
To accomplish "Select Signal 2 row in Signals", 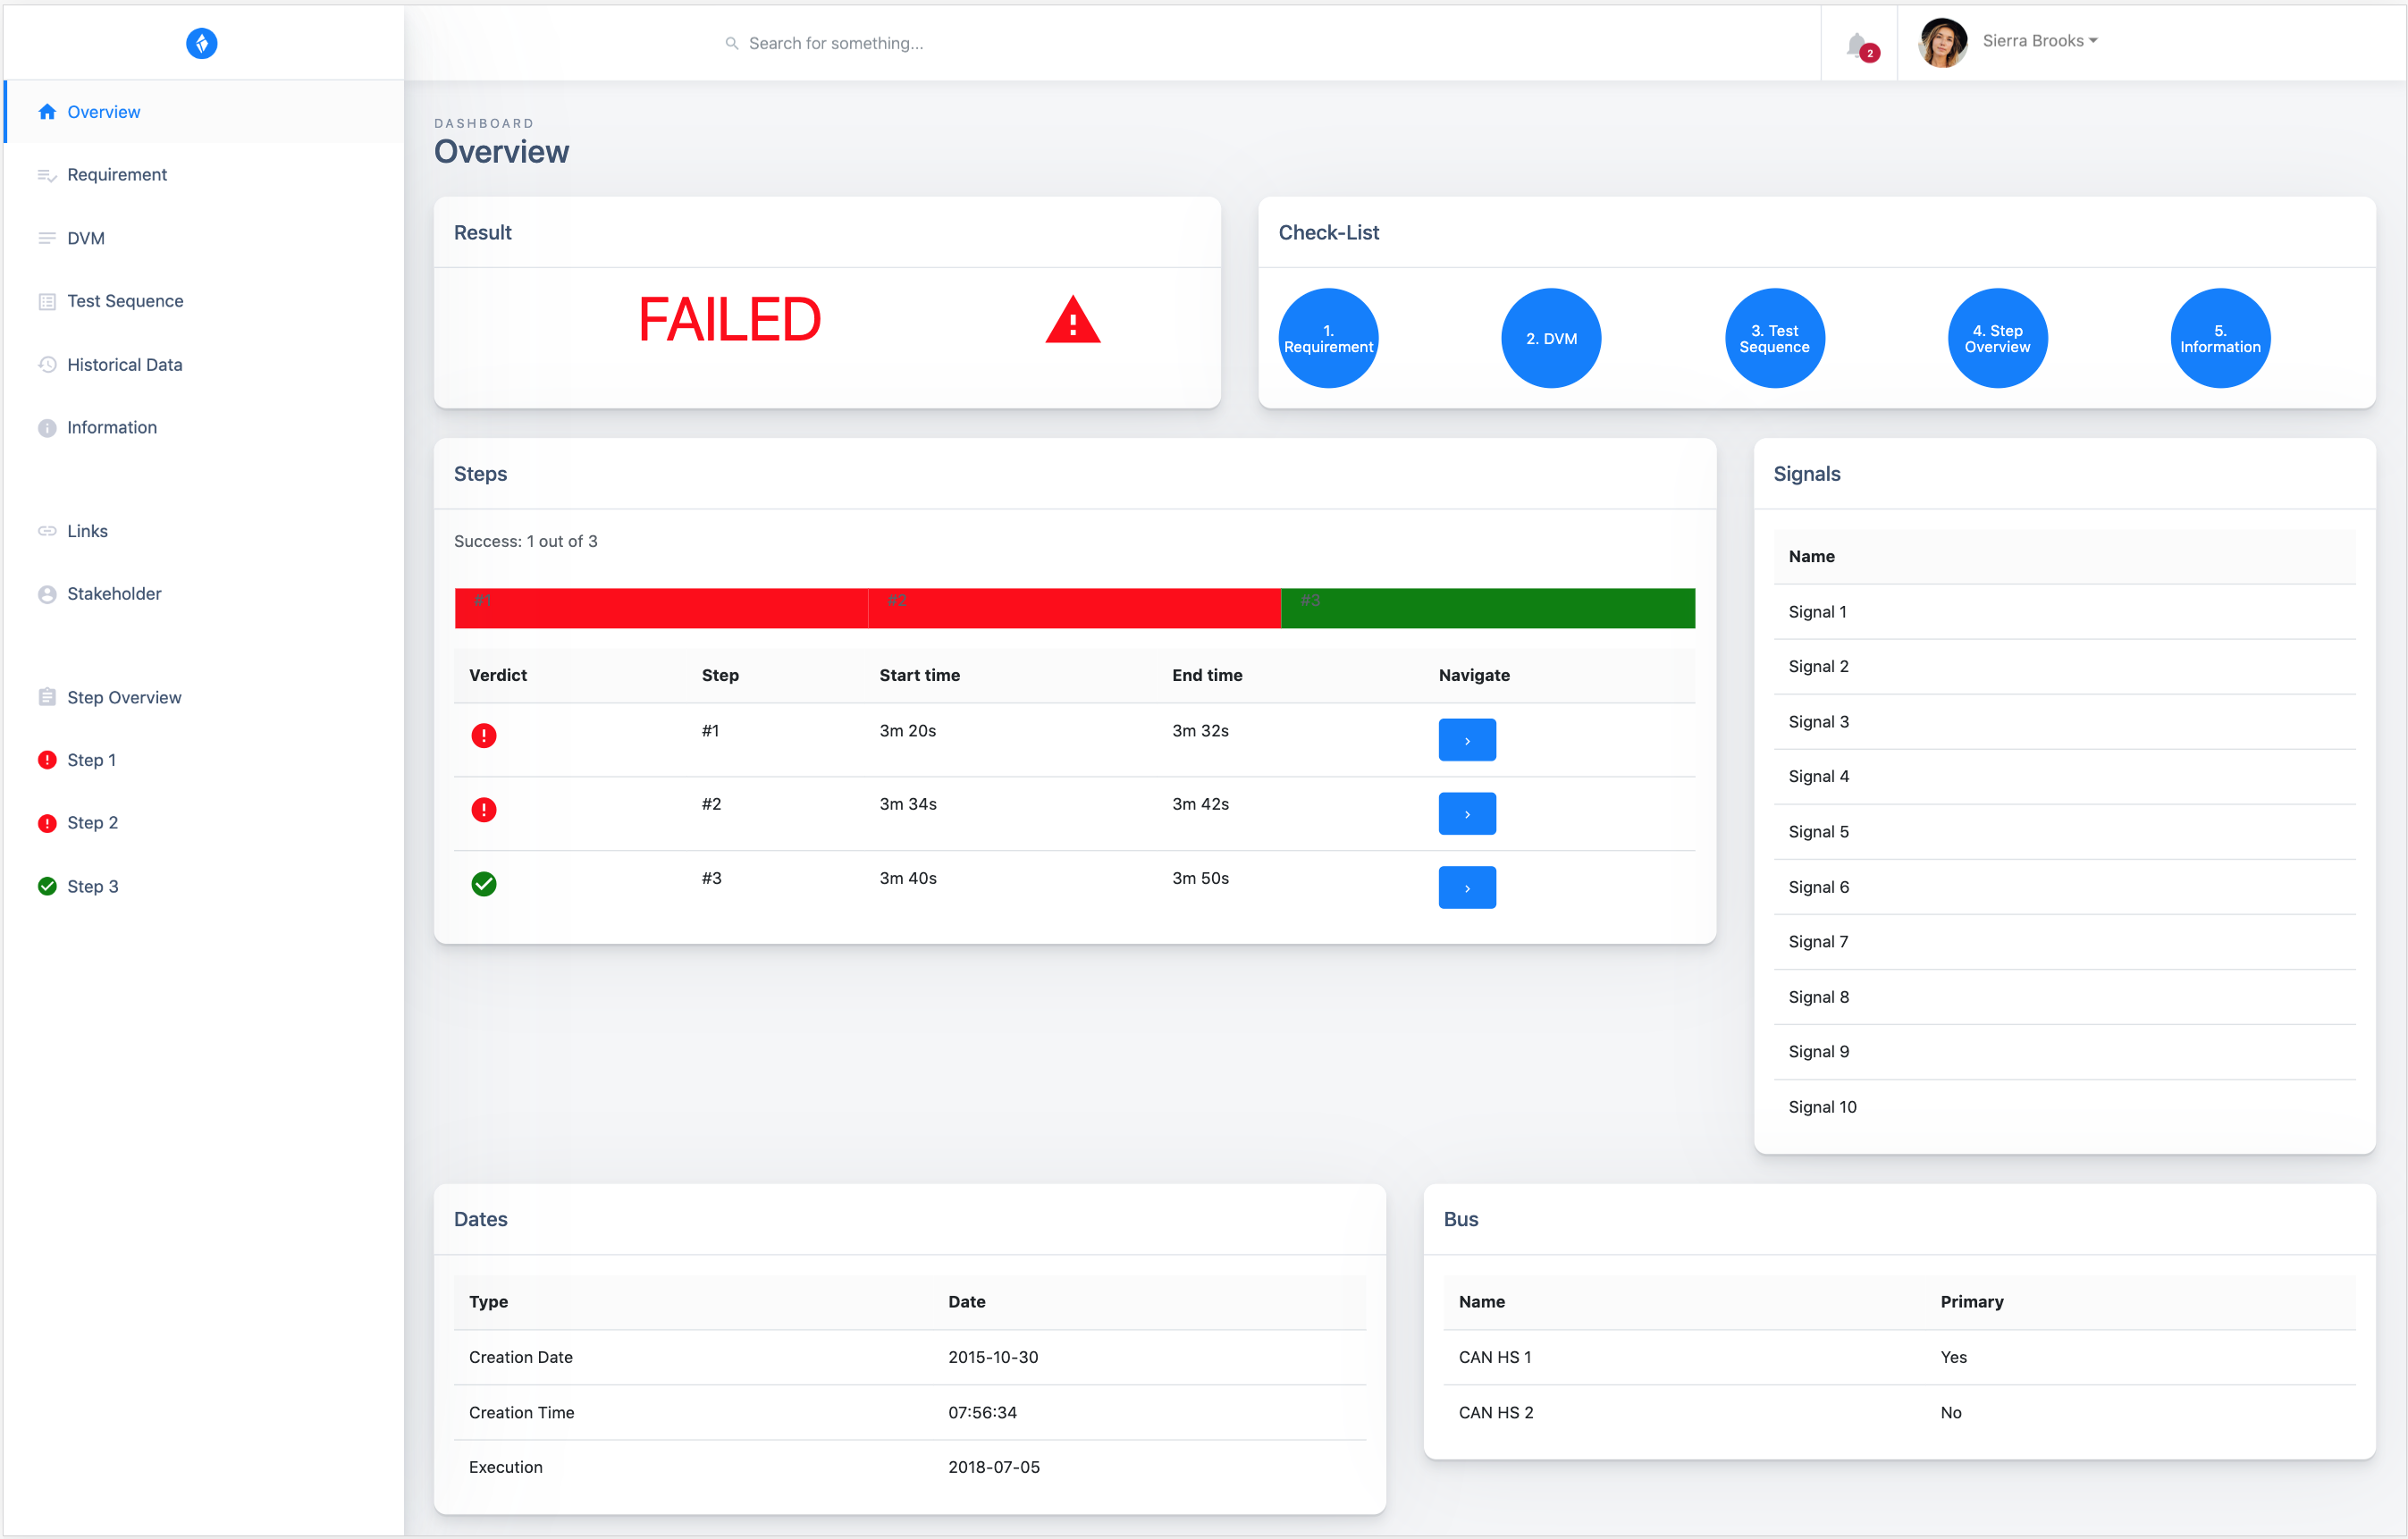I will pos(2064,667).
